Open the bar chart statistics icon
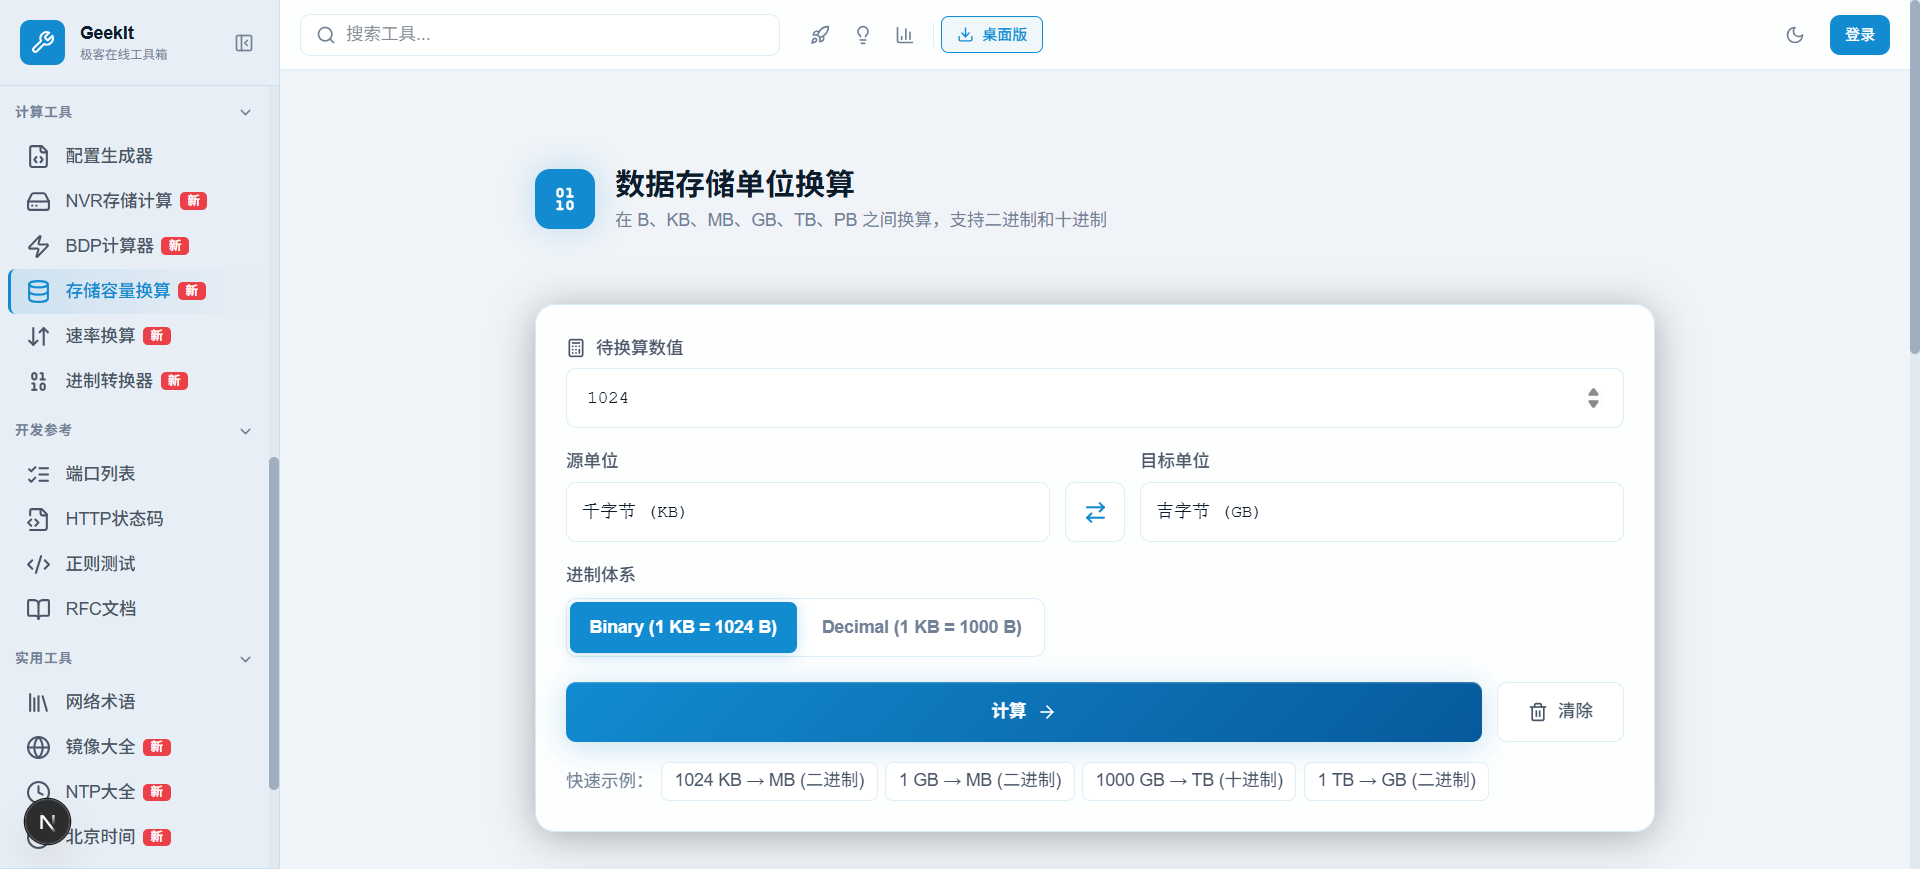The image size is (1920, 869). tap(905, 35)
